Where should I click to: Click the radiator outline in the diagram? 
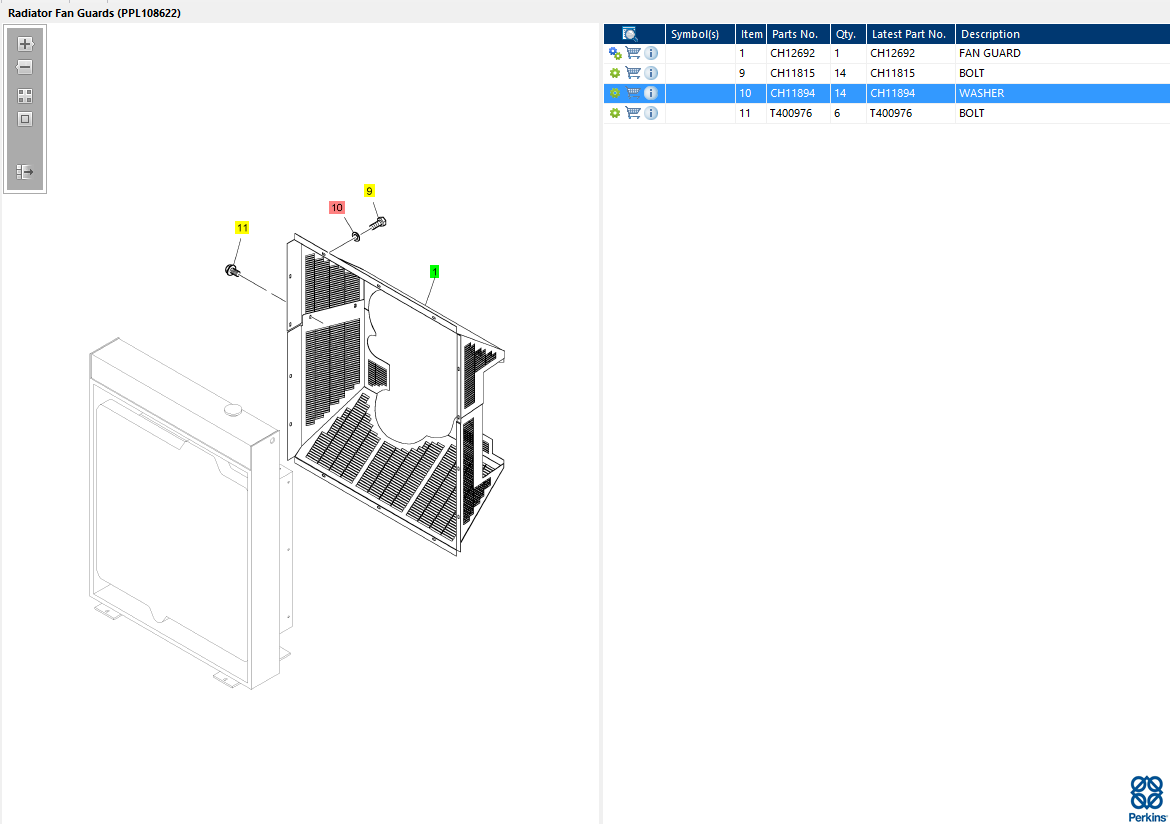tap(190, 514)
